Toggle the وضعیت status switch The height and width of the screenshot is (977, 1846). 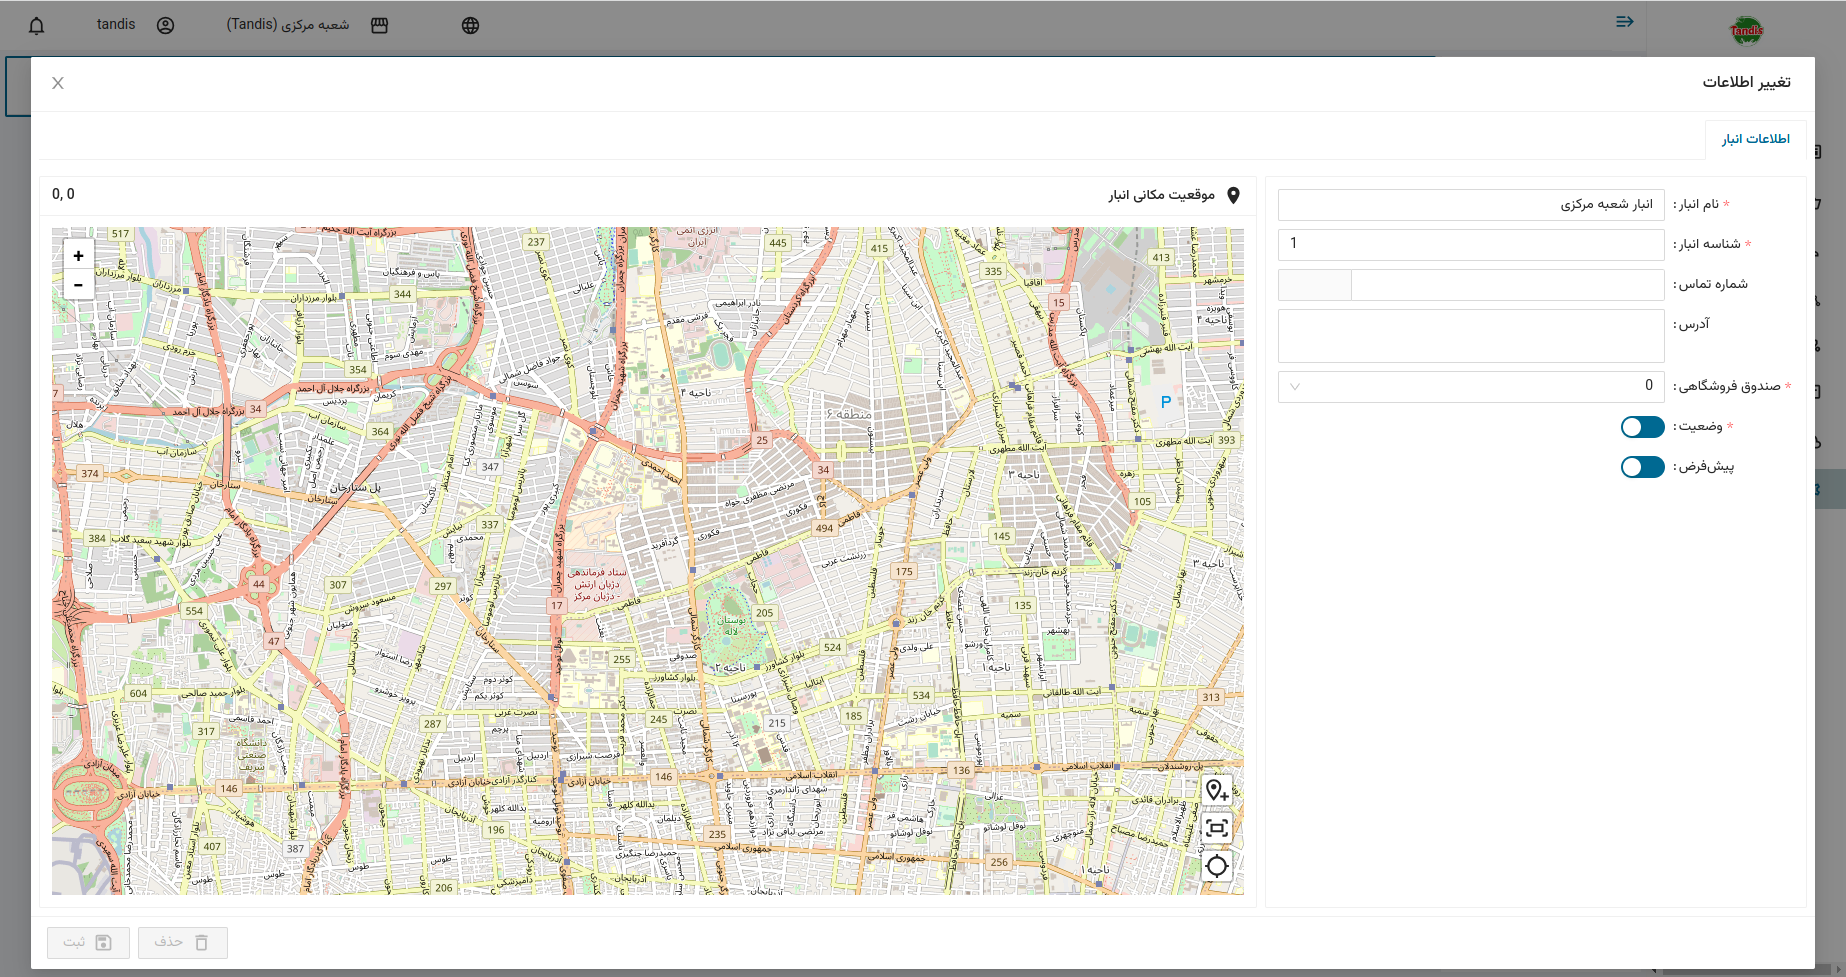coord(1642,427)
